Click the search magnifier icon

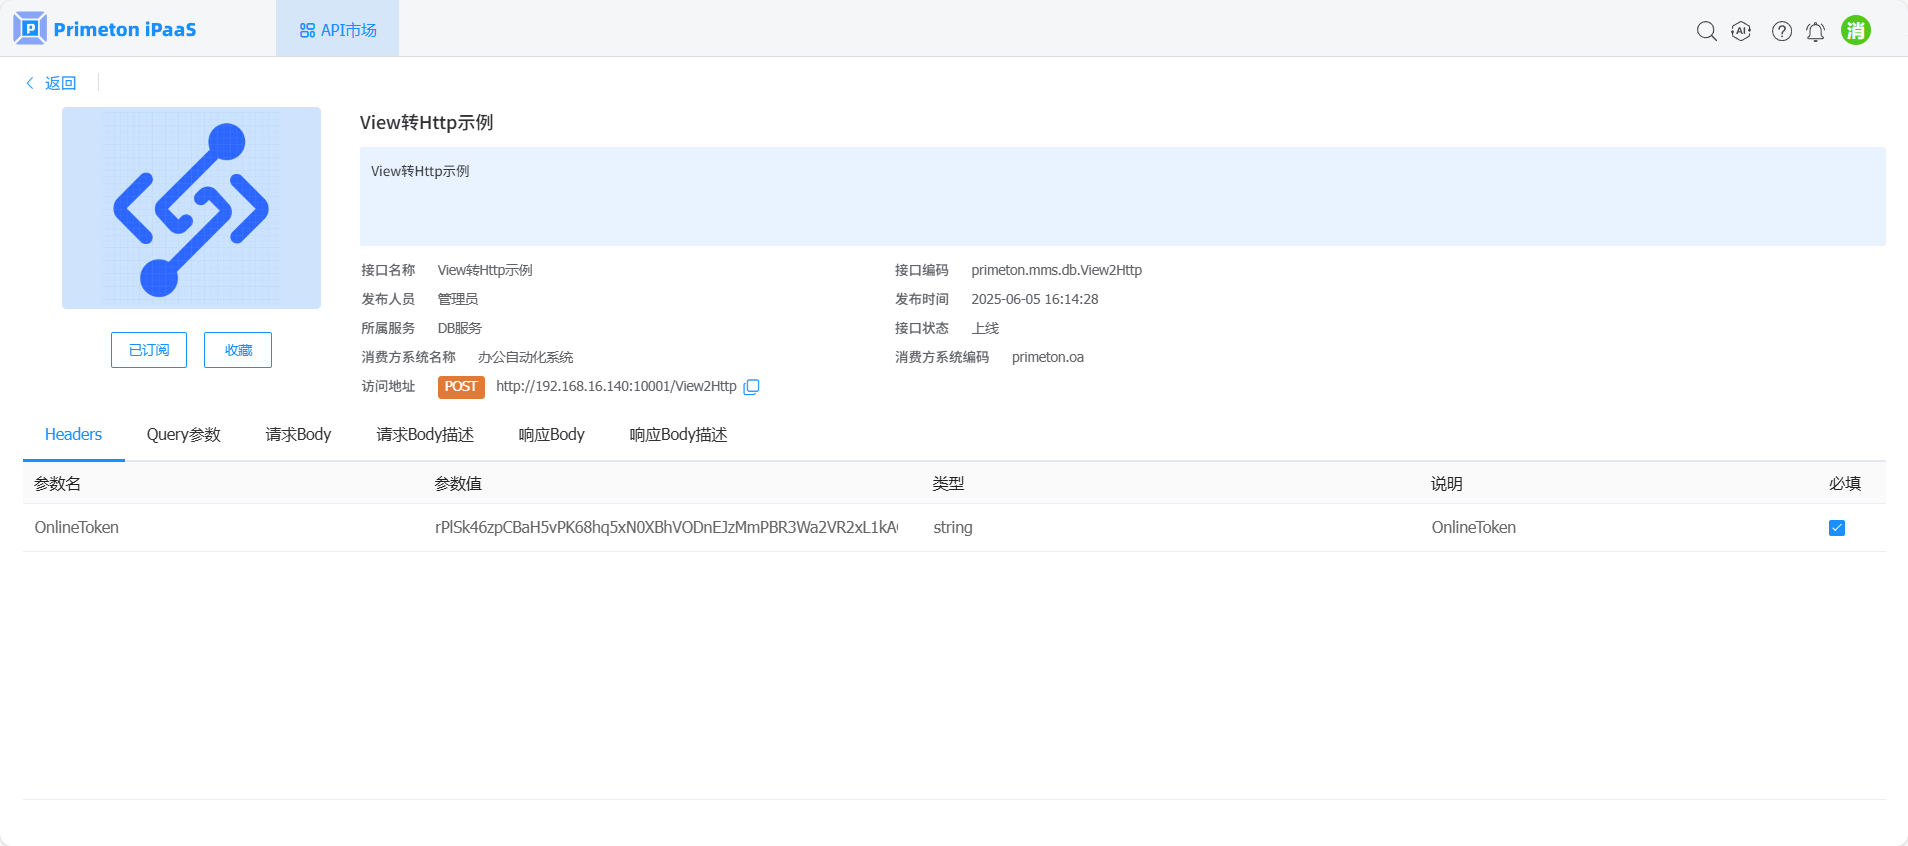pos(1706,31)
